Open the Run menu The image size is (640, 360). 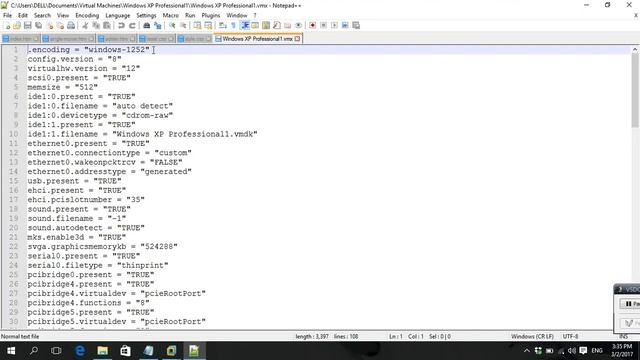(190, 15)
